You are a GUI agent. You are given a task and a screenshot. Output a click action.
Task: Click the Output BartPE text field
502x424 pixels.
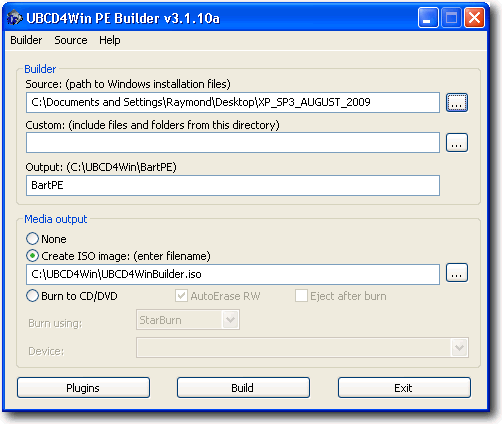coord(233,185)
